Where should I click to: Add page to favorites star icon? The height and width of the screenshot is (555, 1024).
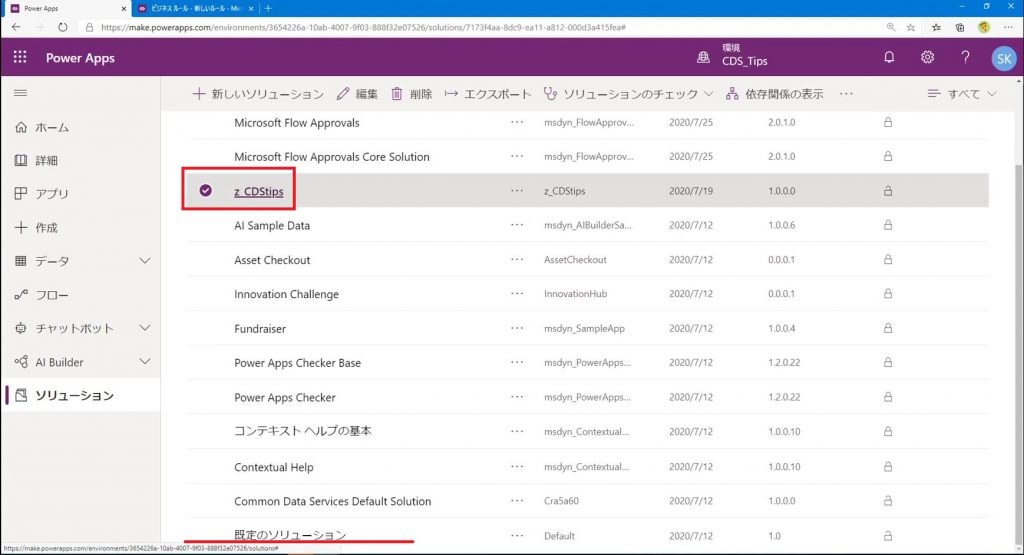[x=910, y=27]
